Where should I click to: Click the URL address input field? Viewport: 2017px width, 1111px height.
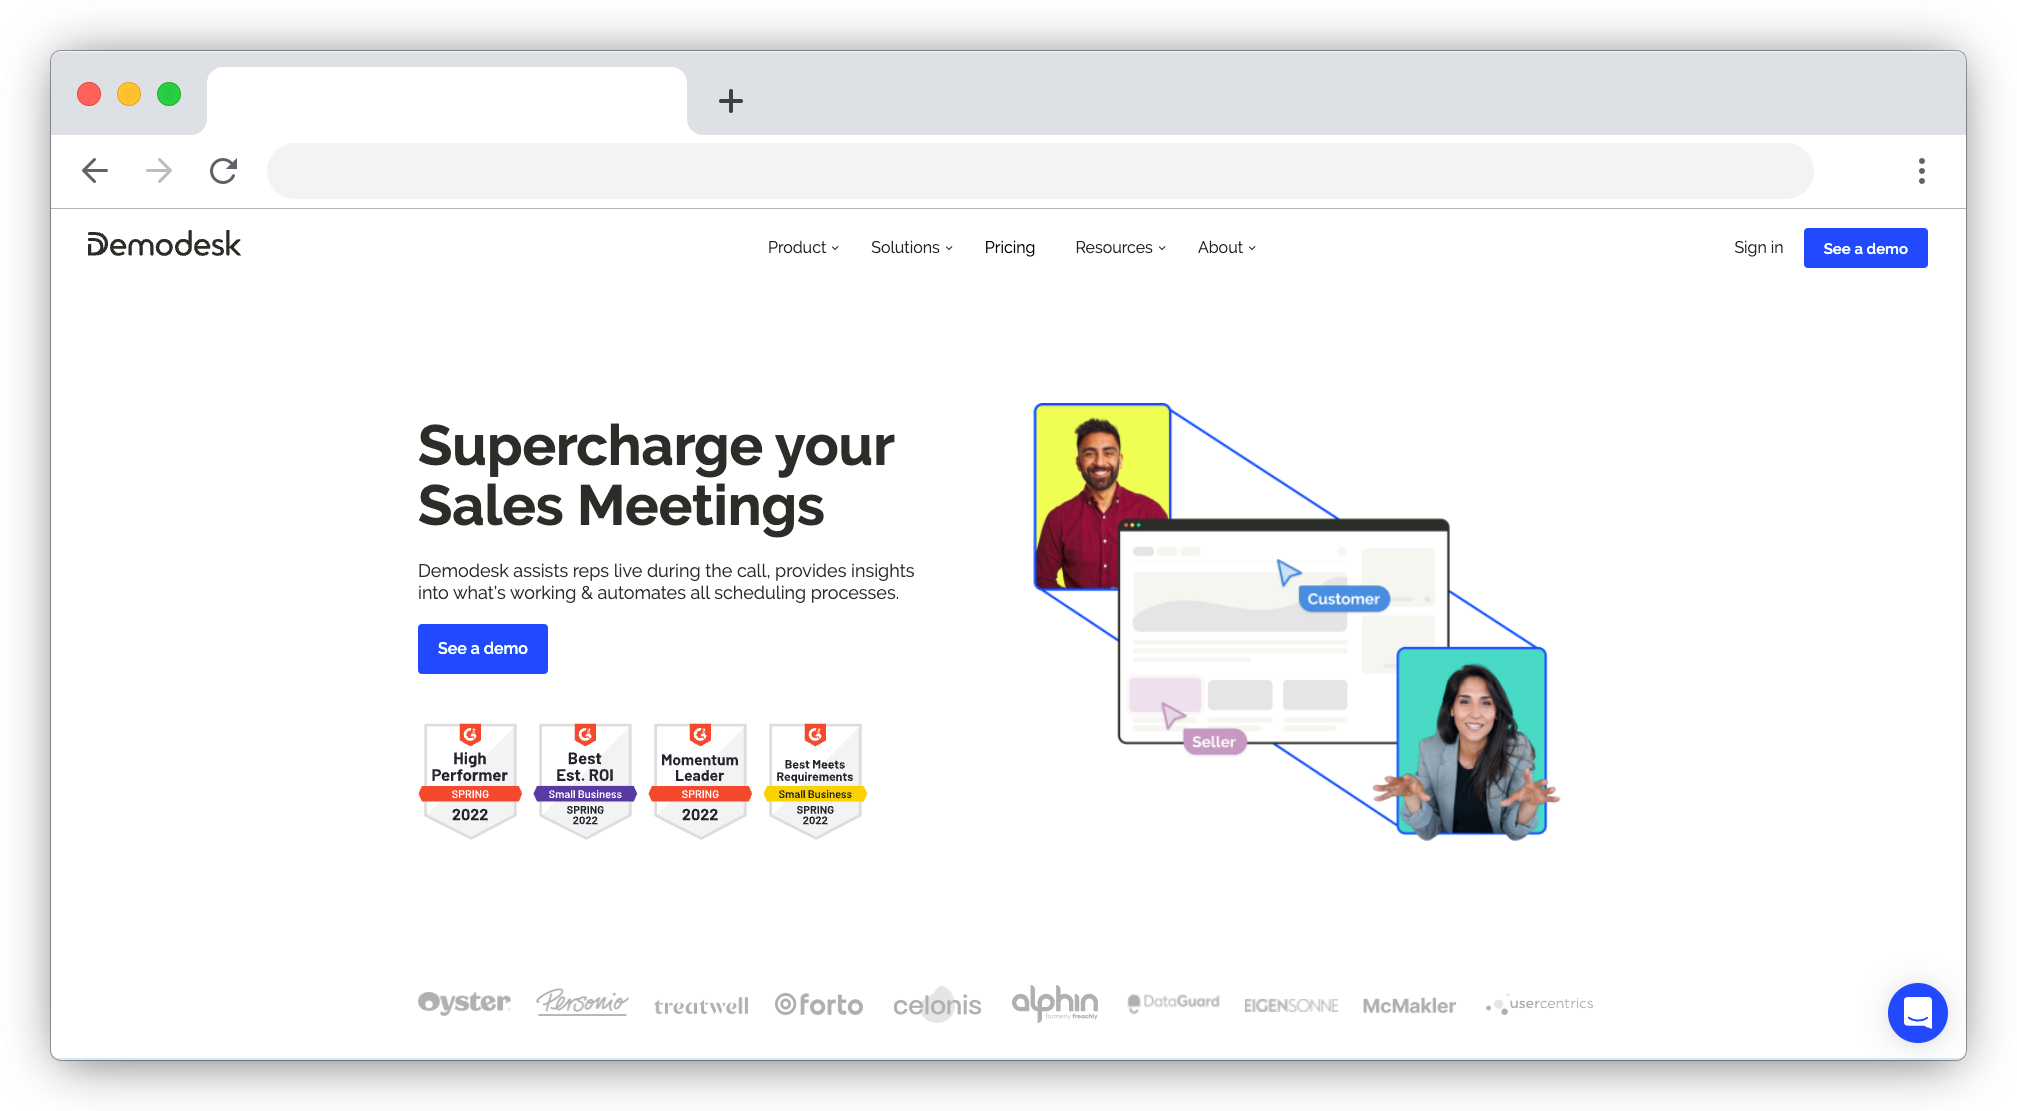pyautogui.click(x=1039, y=168)
